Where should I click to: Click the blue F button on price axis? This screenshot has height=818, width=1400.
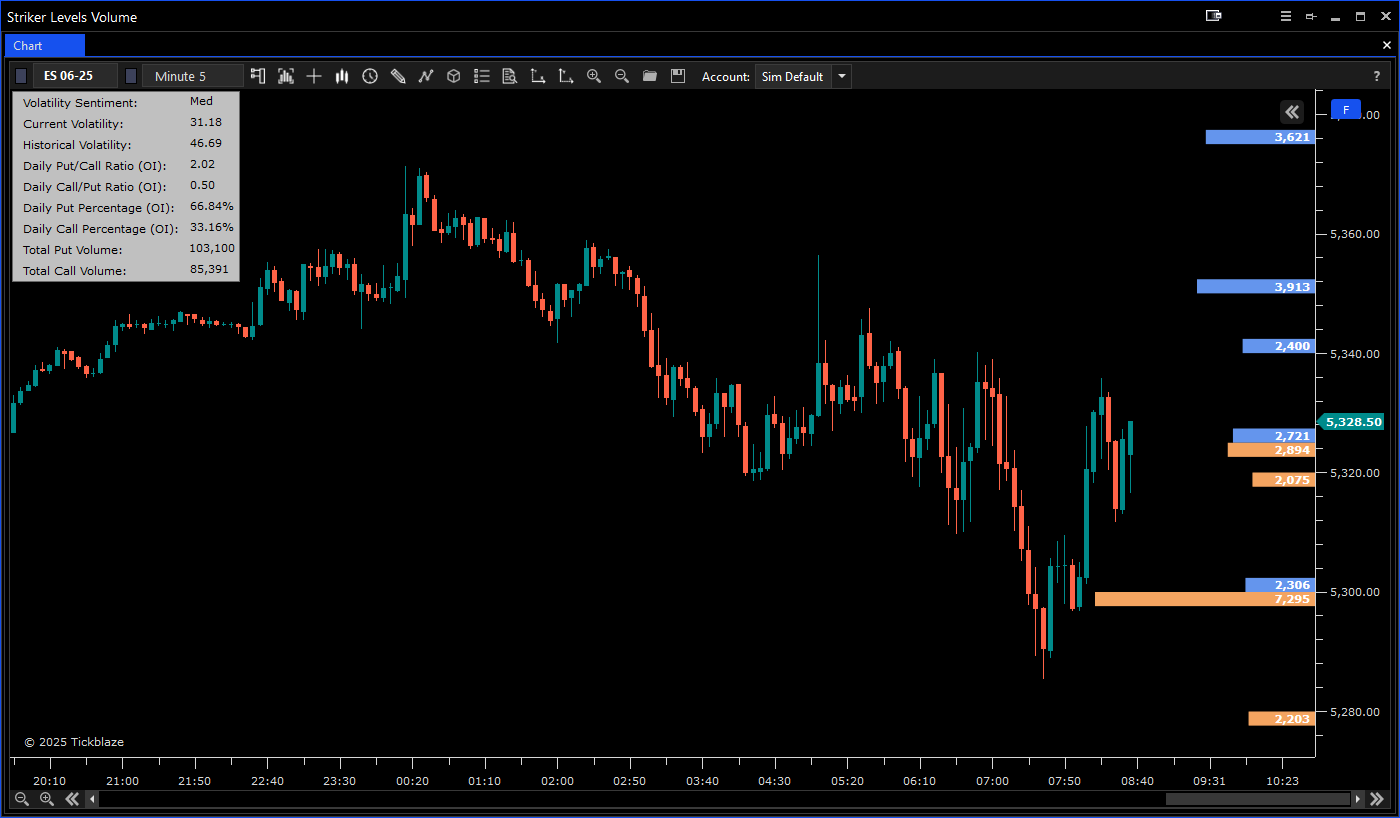[1346, 110]
